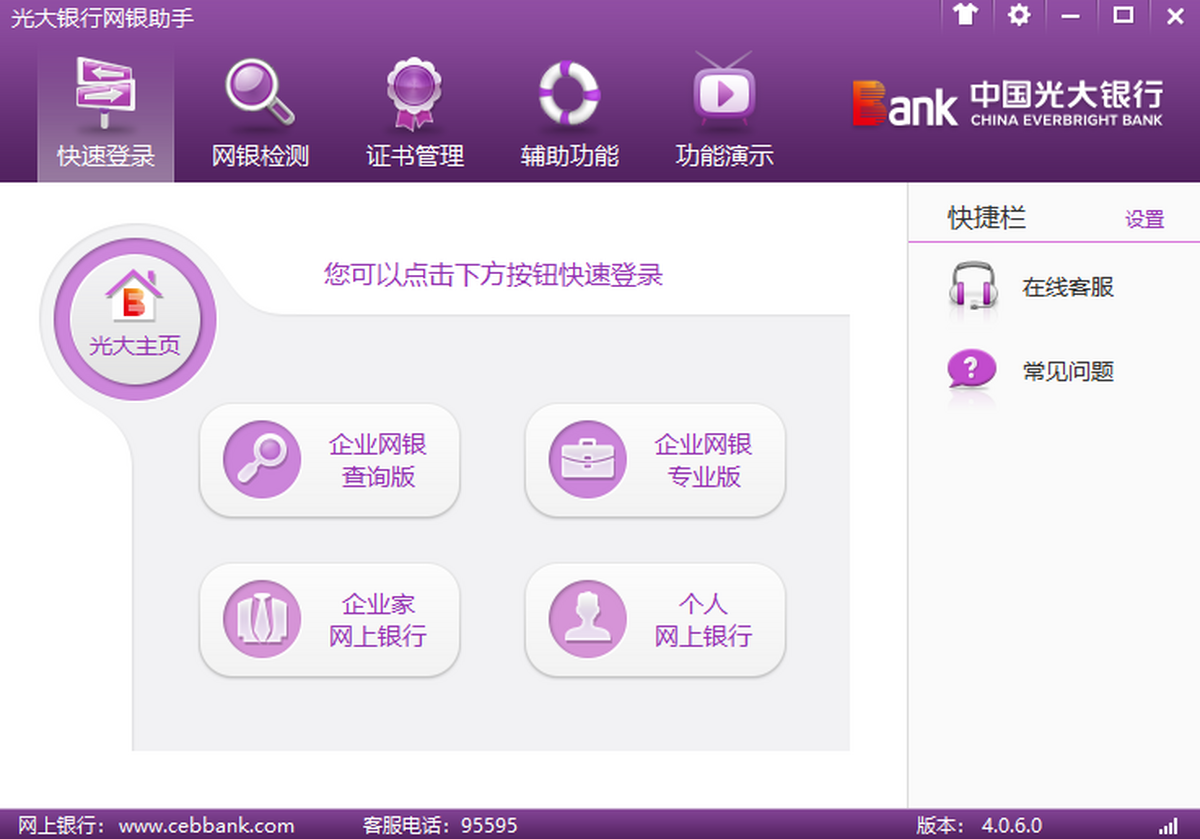Click the house logo icon in 光大主页
Image resolution: width=1200 pixels, height=839 pixels.
coord(134,295)
